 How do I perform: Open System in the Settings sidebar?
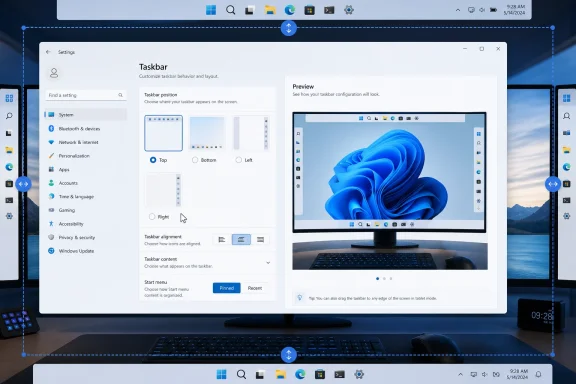click(x=86, y=115)
